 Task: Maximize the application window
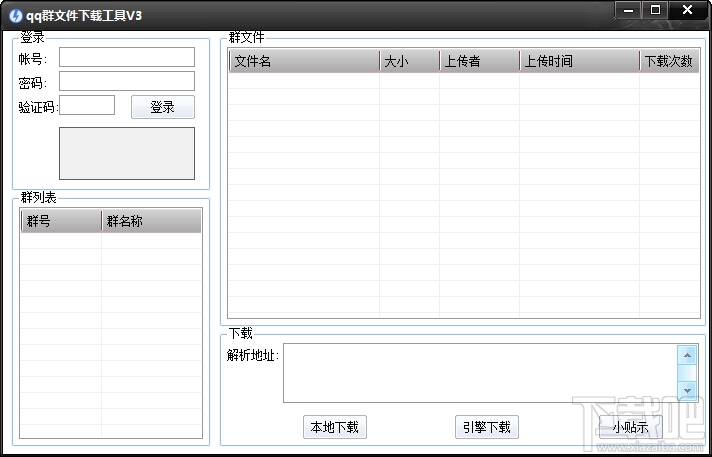click(x=655, y=10)
